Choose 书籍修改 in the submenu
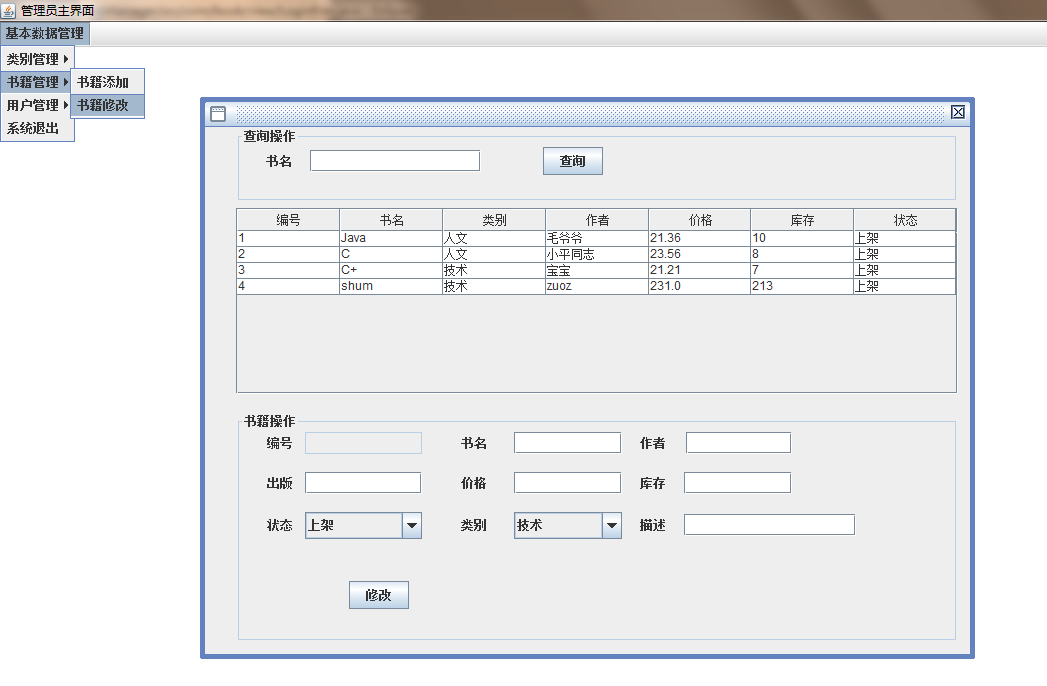 click(108, 105)
